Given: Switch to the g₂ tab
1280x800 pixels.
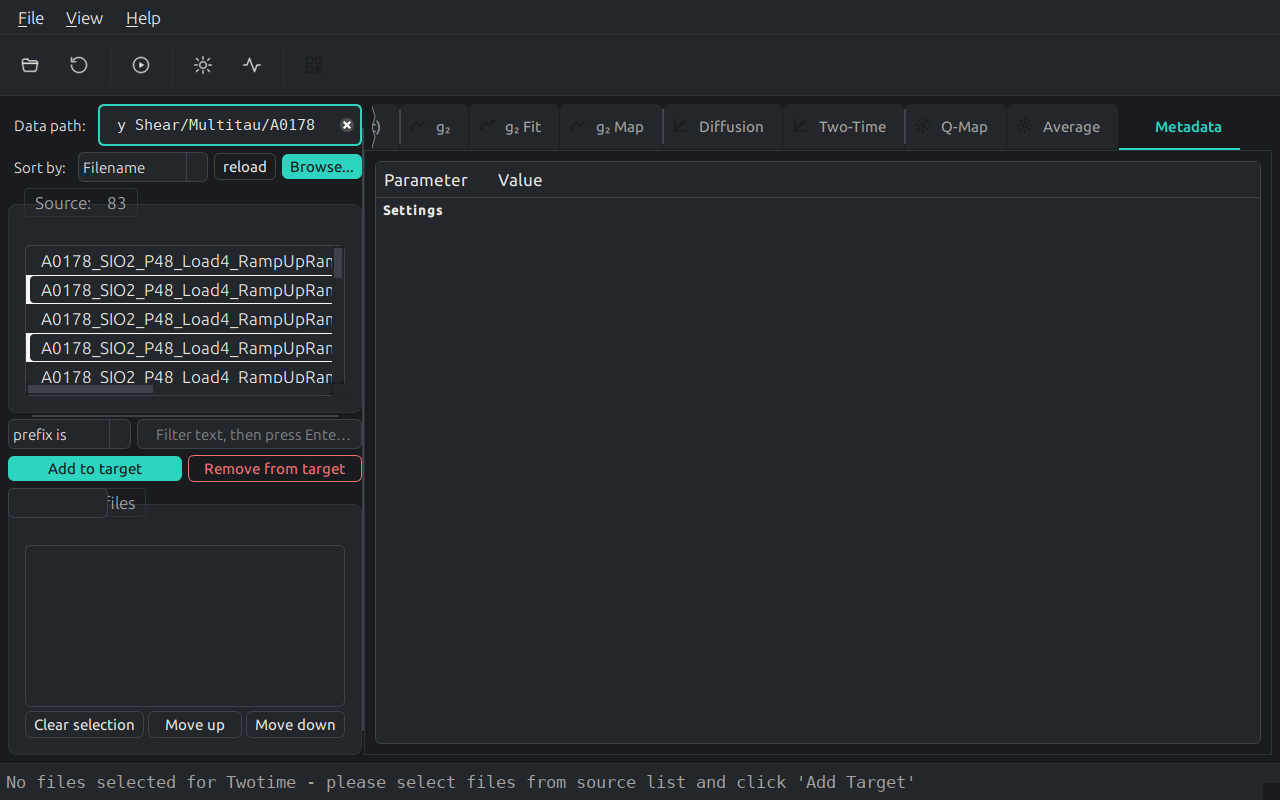Looking at the screenshot, I should [434, 127].
